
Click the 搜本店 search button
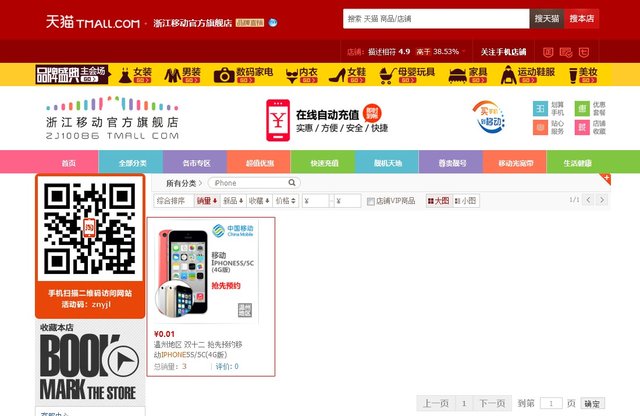tap(582, 19)
